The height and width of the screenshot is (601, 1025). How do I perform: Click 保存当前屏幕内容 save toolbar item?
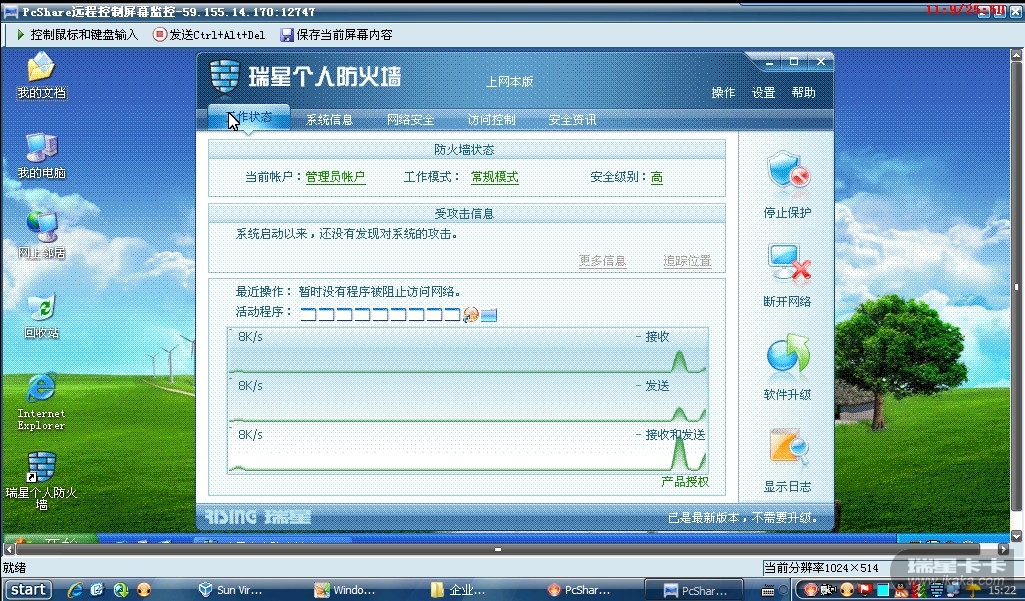click(336, 35)
